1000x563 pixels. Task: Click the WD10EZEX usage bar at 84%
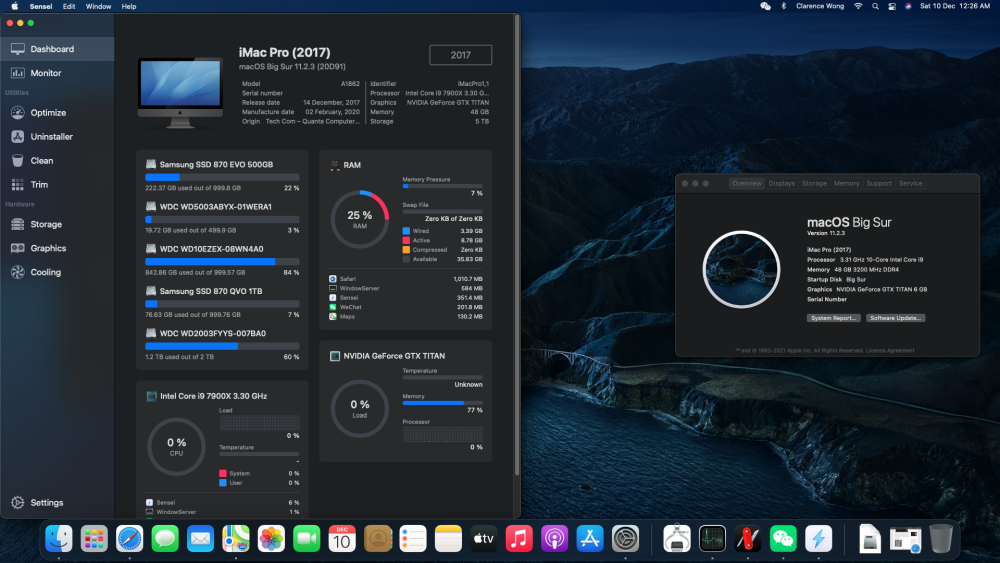point(222,261)
